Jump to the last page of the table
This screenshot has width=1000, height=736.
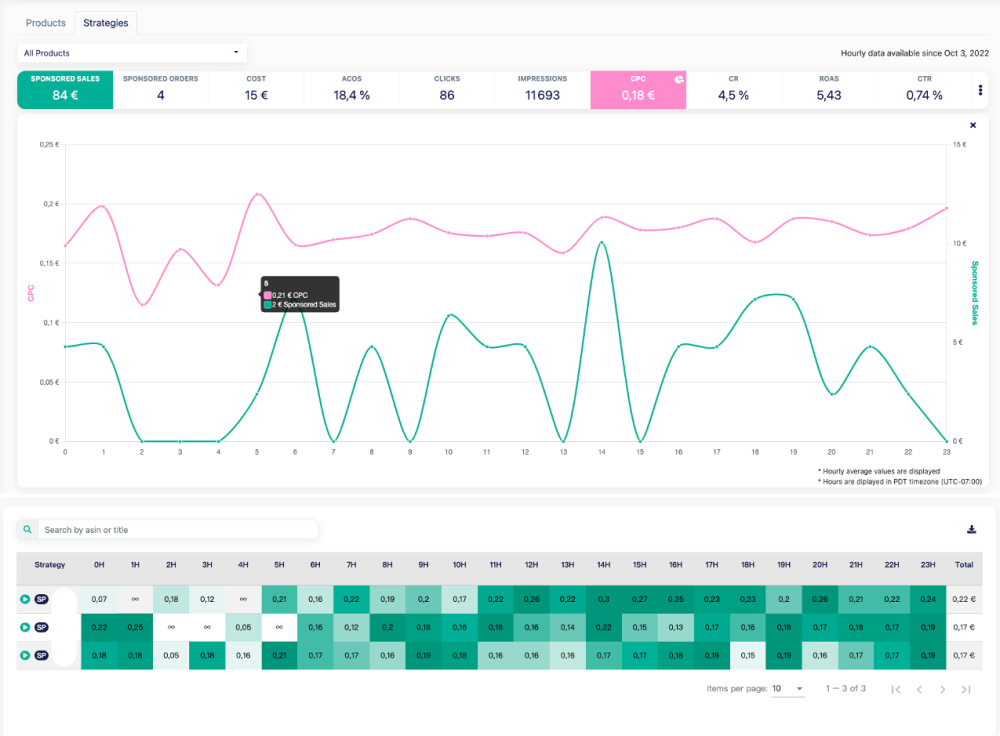point(966,689)
